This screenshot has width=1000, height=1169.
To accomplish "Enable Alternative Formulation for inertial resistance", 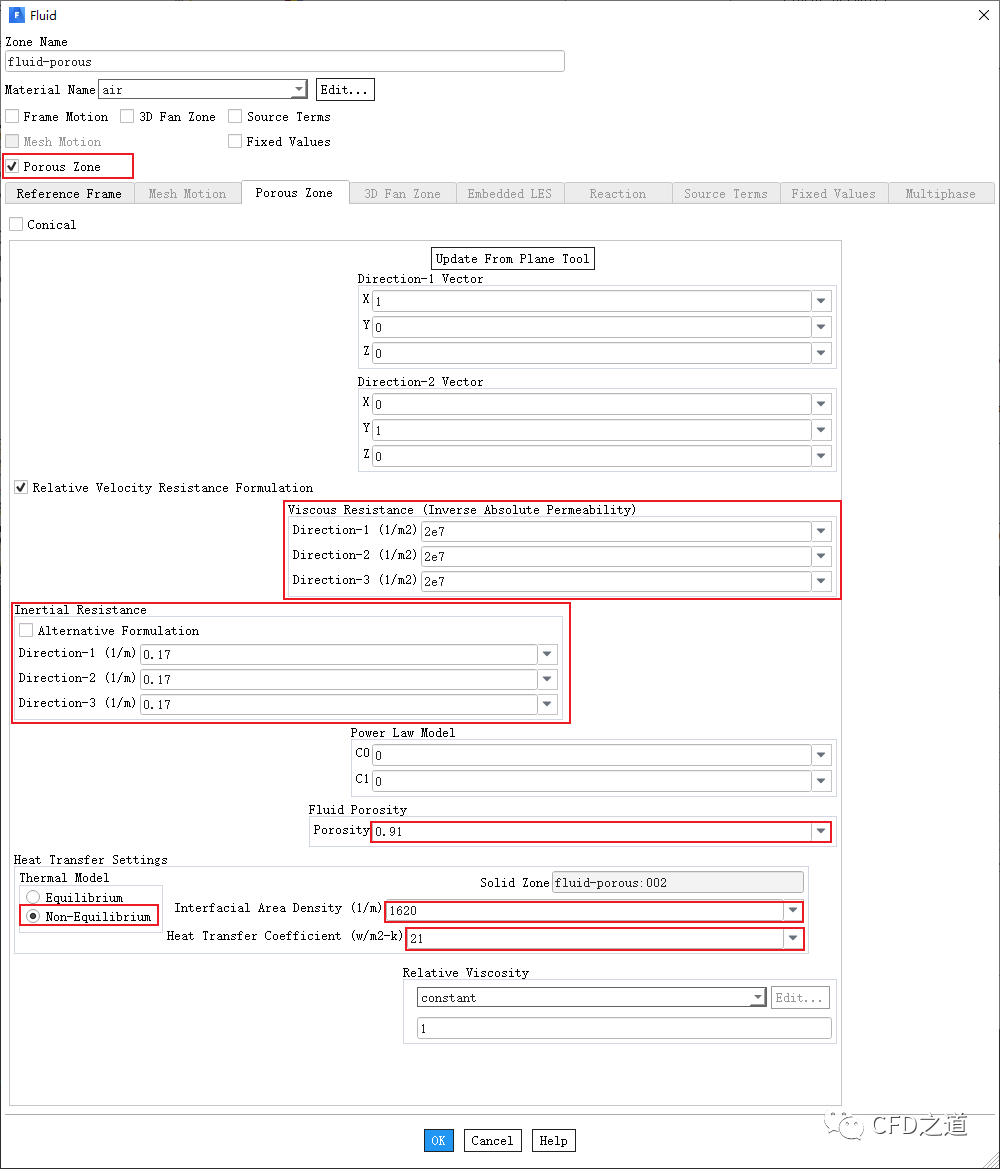I will (x=26, y=631).
